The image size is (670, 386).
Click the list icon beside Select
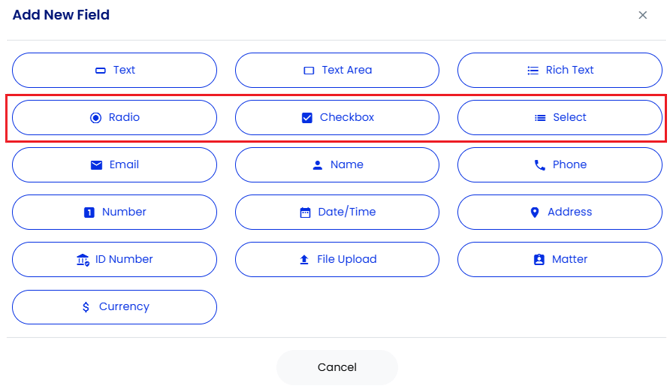pyautogui.click(x=540, y=118)
